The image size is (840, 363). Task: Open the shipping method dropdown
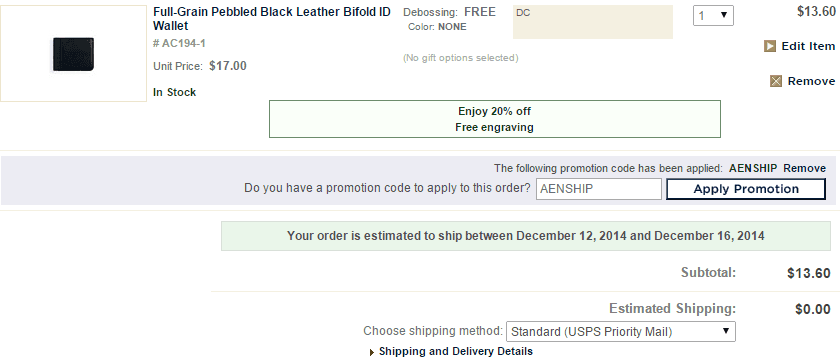(x=621, y=331)
